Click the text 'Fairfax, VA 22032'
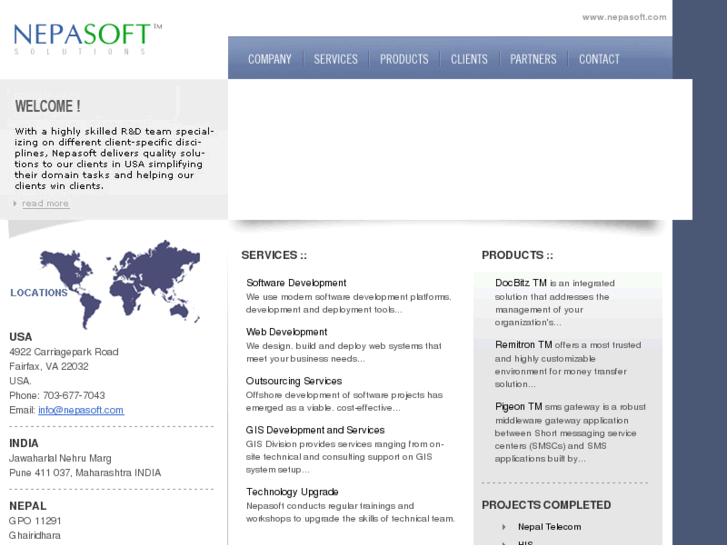Screen dimensions: 727x545 tap(49, 366)
